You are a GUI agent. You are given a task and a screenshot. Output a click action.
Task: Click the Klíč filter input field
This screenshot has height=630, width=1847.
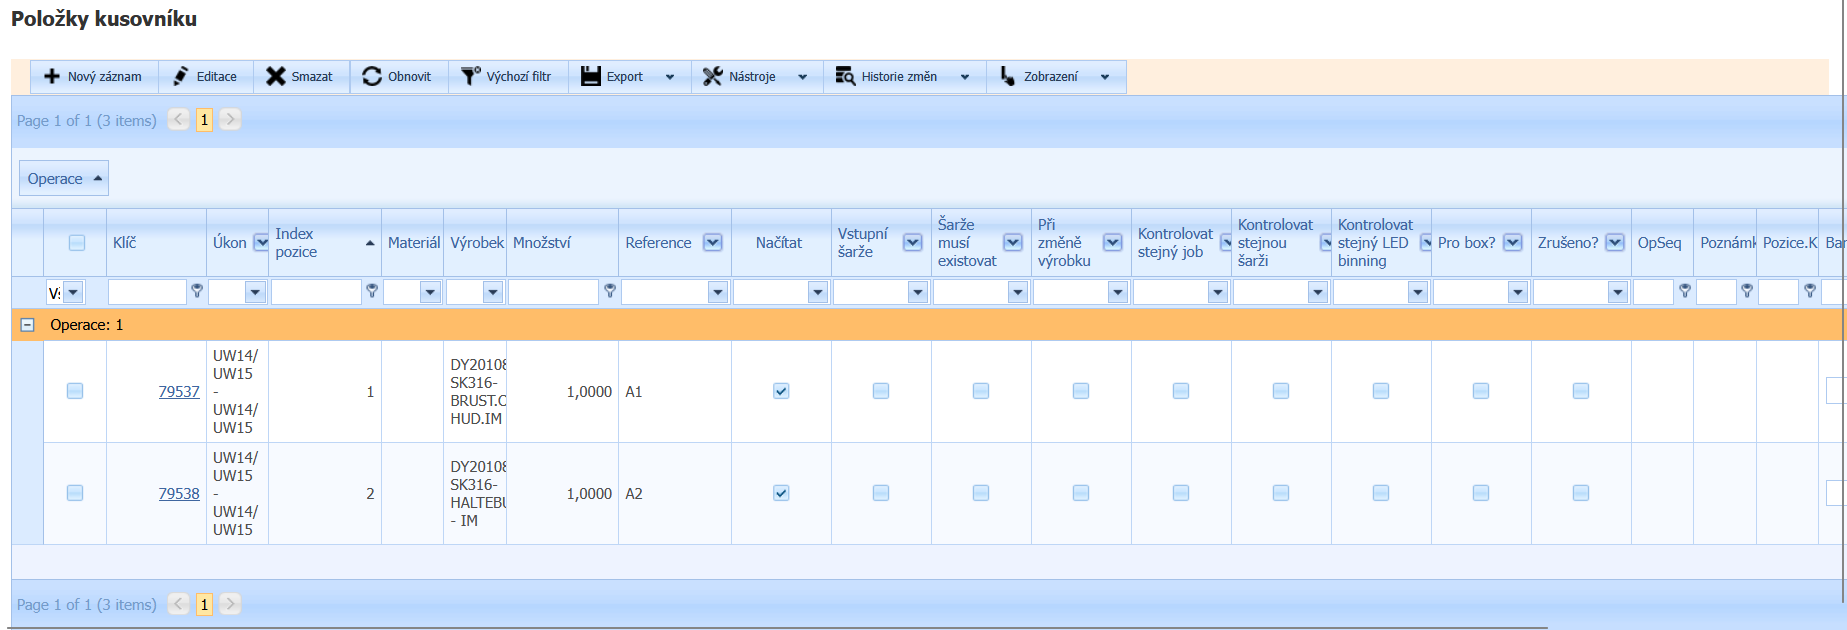coord(147,292)
